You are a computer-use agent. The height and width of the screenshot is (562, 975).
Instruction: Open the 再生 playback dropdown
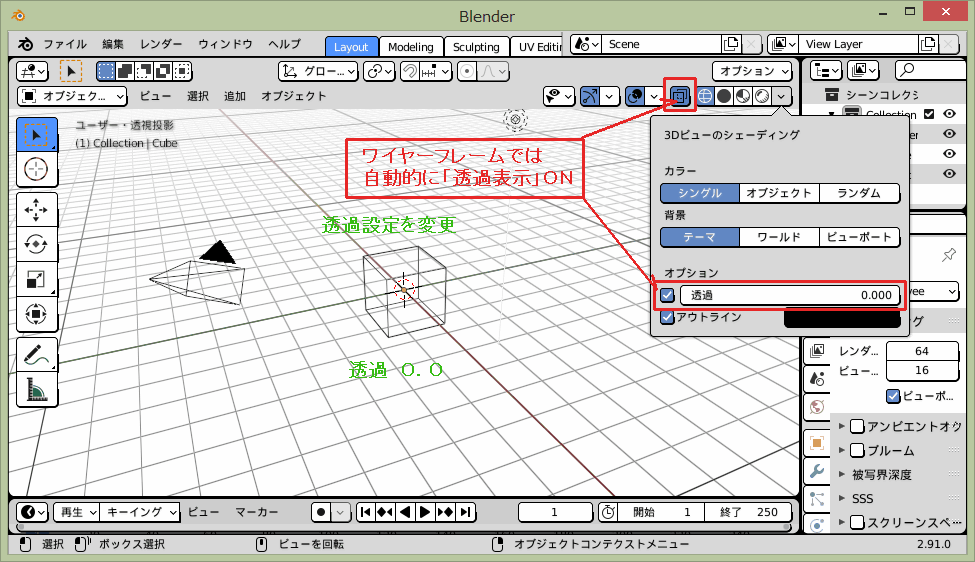[x=76, y=512]
